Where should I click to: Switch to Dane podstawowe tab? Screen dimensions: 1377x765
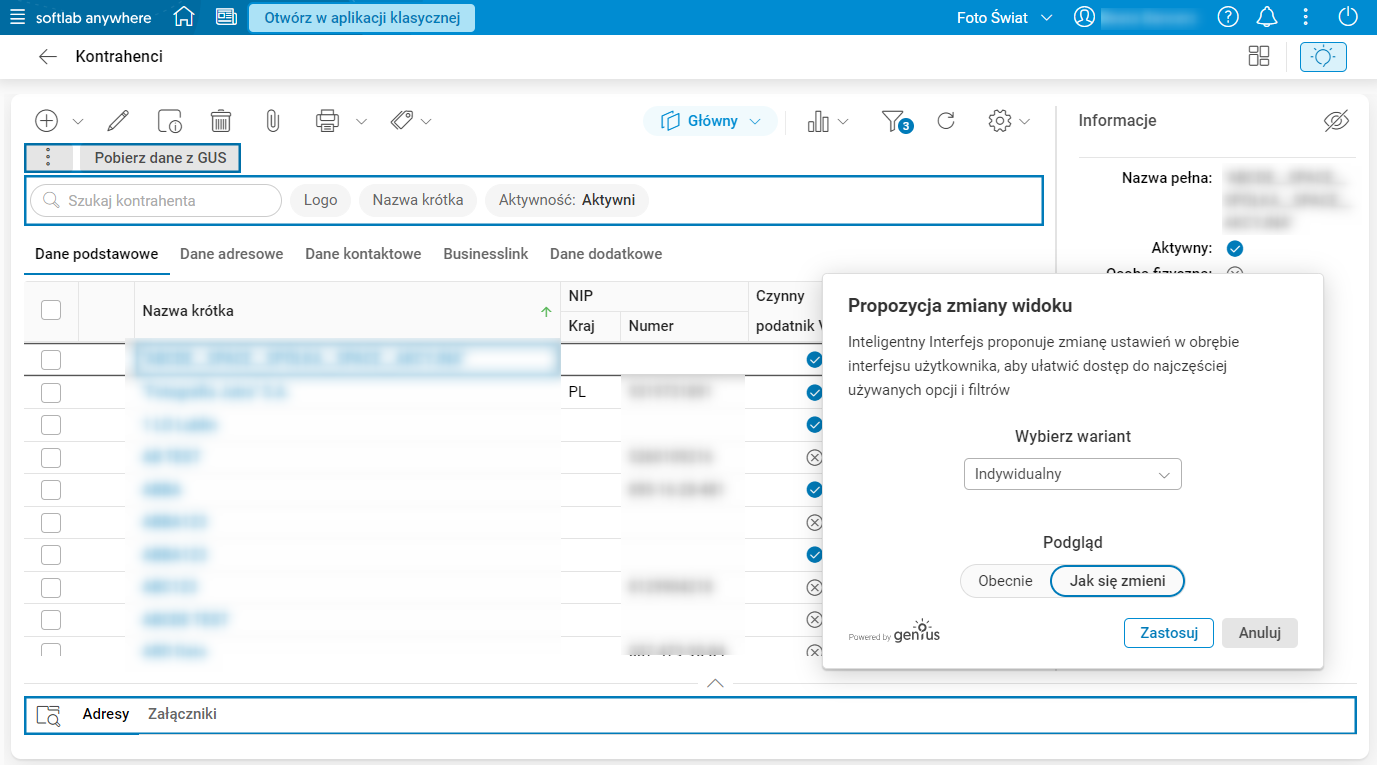pos(97,254)
